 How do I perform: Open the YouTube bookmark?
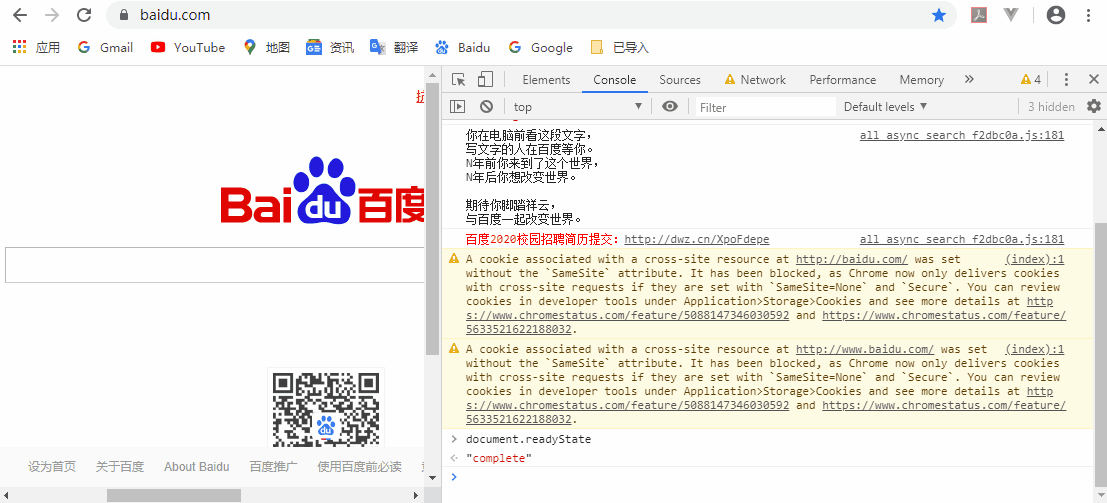click(x=188, y=47)
